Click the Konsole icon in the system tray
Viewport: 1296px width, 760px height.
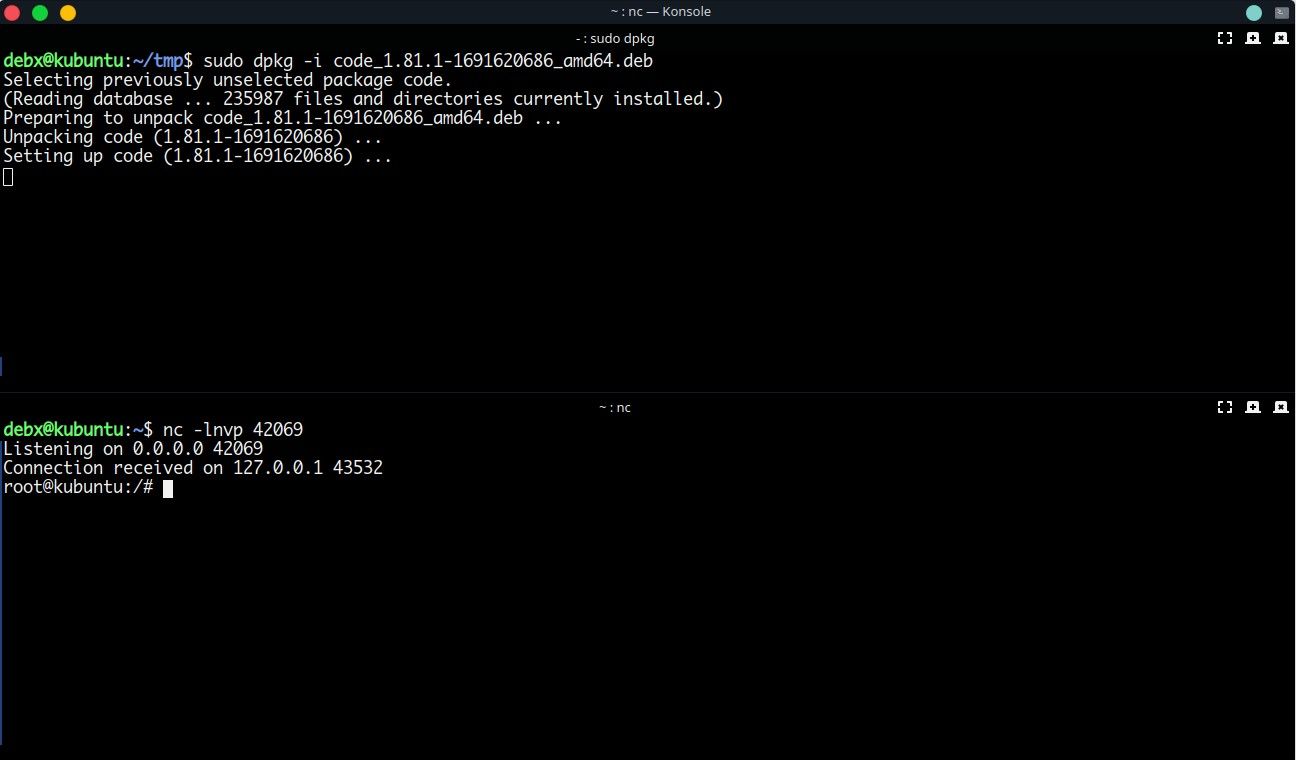tap(1281, 11)
